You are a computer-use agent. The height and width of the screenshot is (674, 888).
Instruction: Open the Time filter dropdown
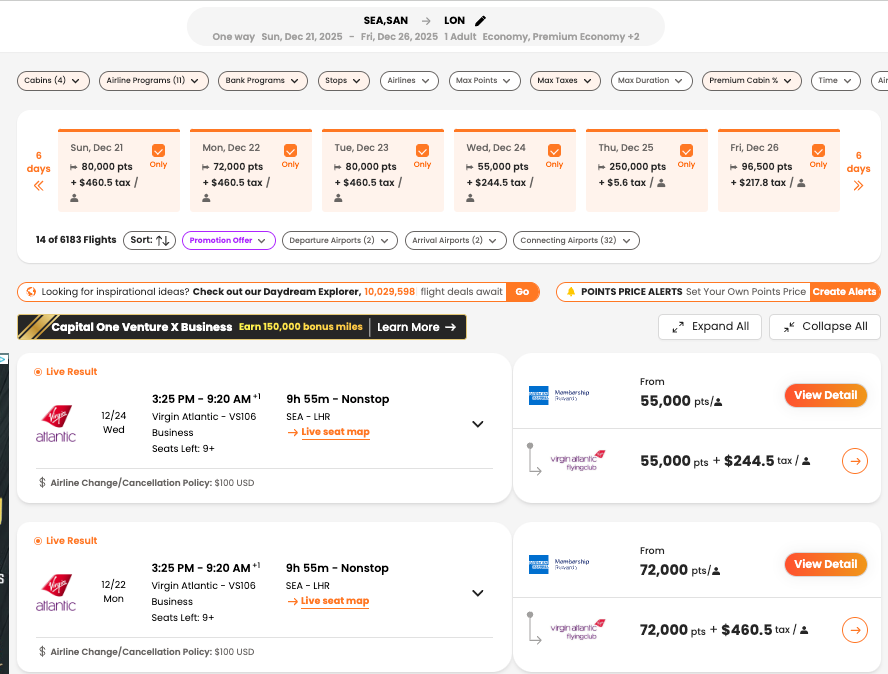(835, 80)
